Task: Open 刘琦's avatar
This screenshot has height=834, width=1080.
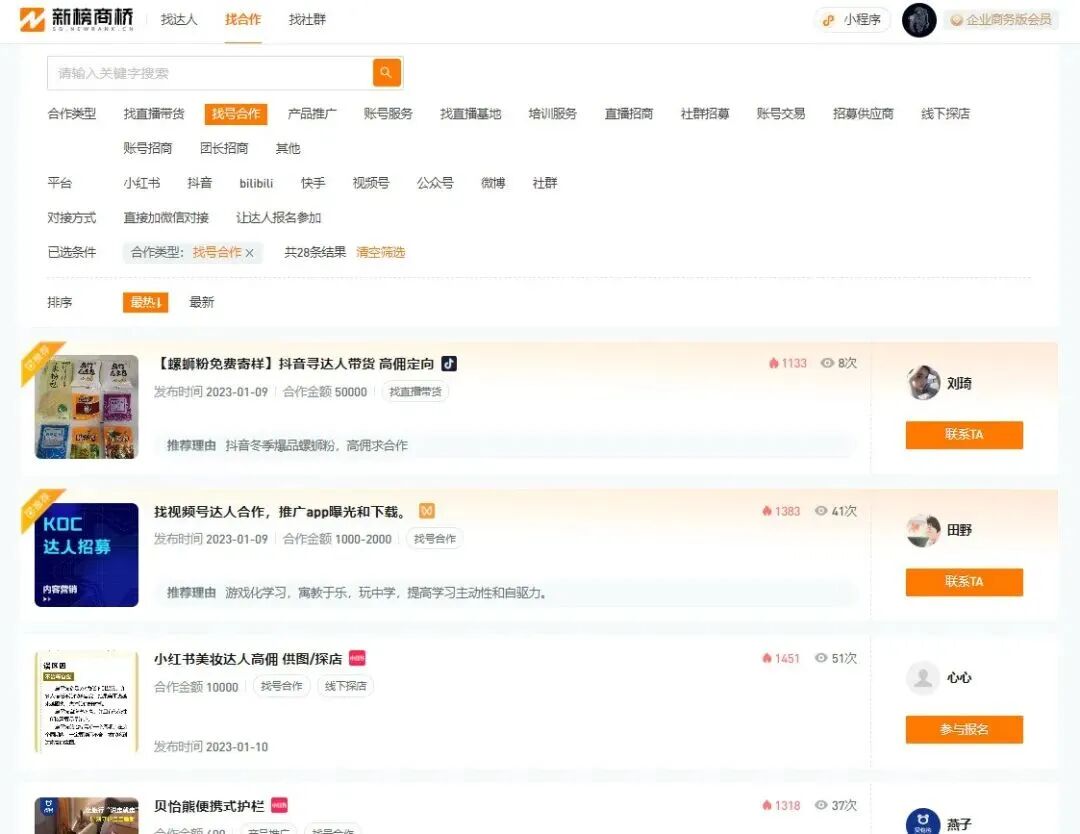Action: 923,383
